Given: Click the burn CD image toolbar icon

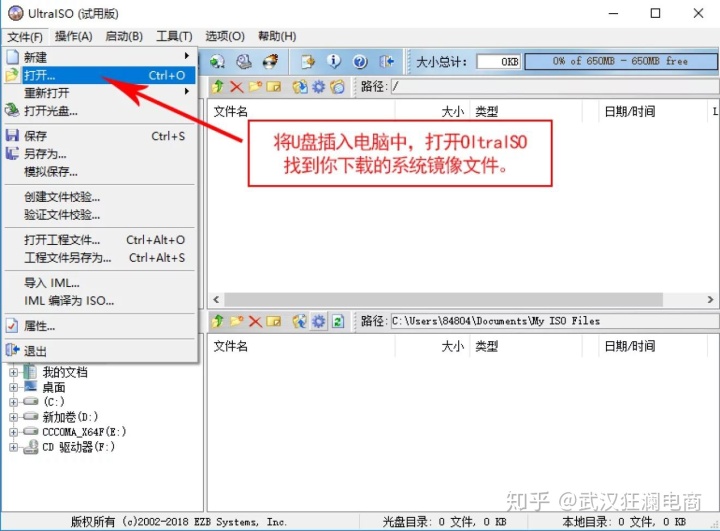Looking at the screenshot, I should [x=270, y=61].
